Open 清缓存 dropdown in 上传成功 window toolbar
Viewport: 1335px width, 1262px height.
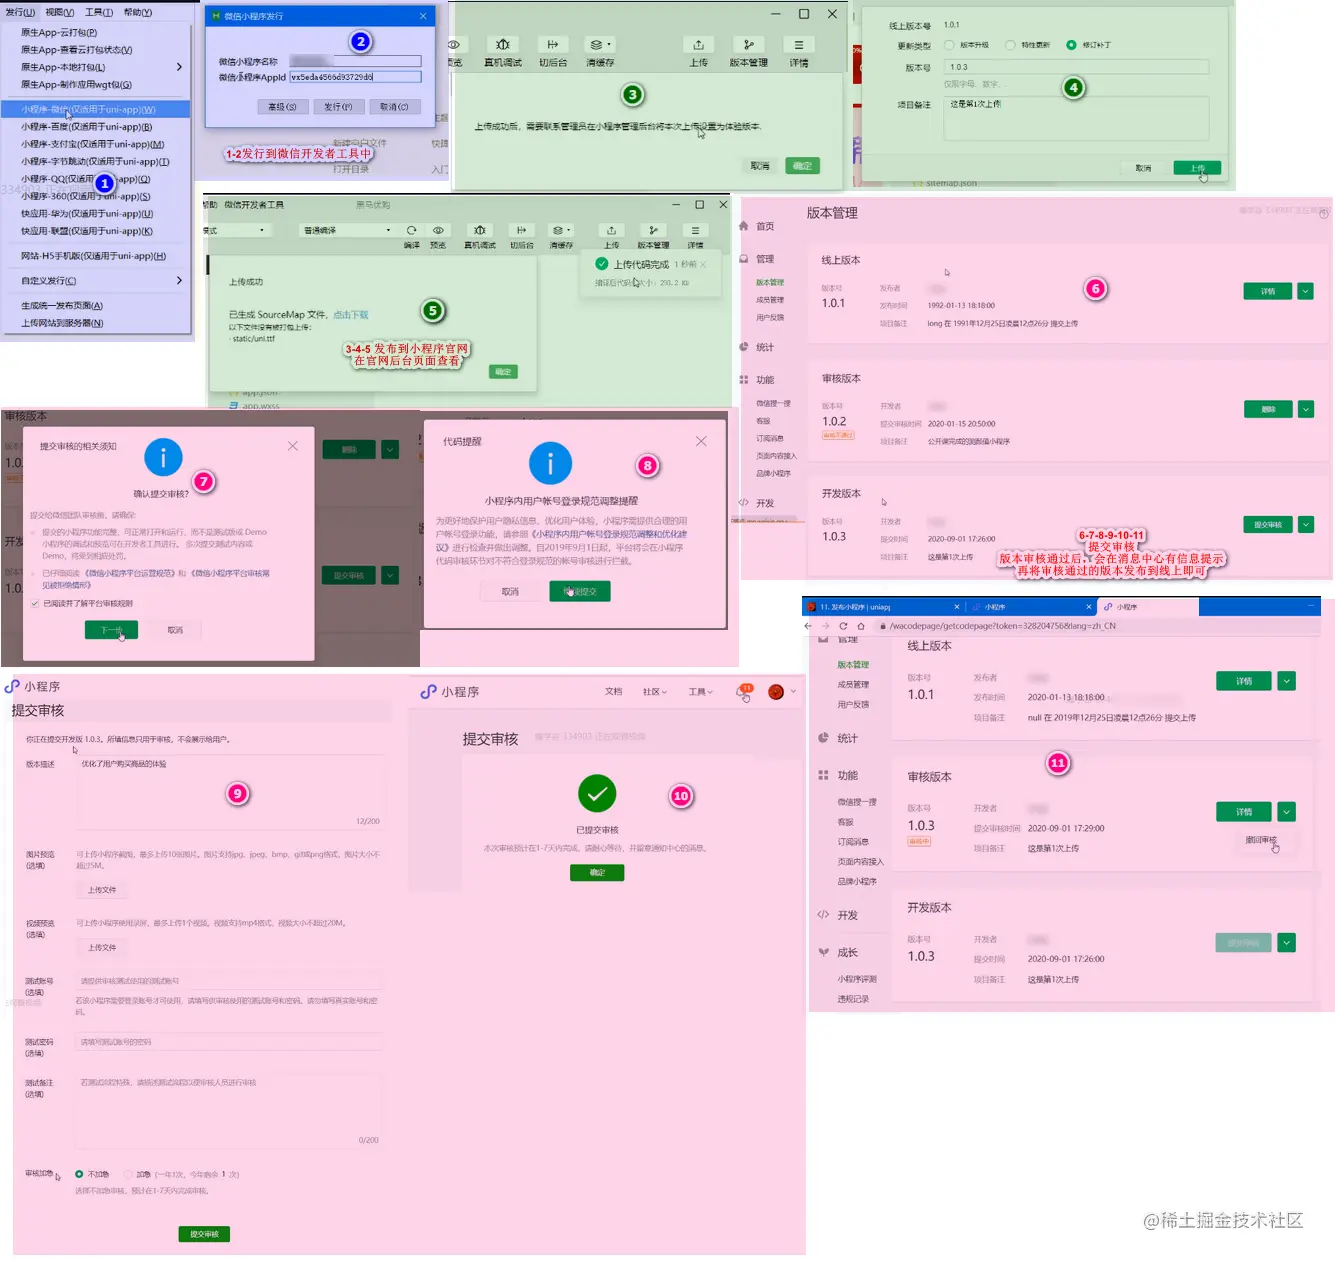pyautogui.click(x=560, y=230)
